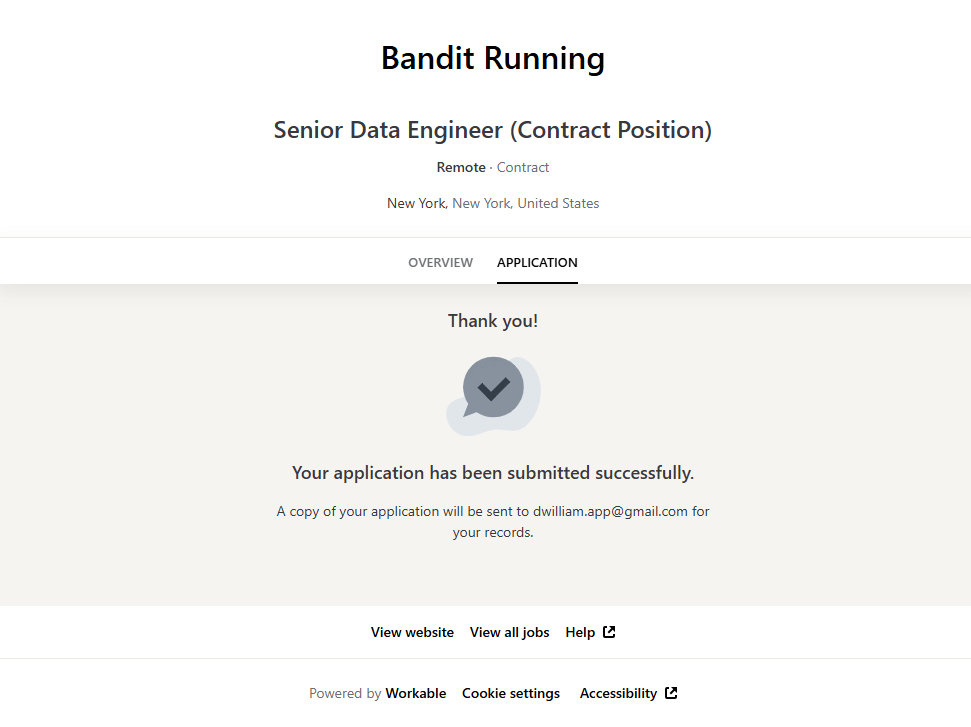Switch to the OVERVIEW tab
The width and height of the screenshot is (971, 727).
440,263
